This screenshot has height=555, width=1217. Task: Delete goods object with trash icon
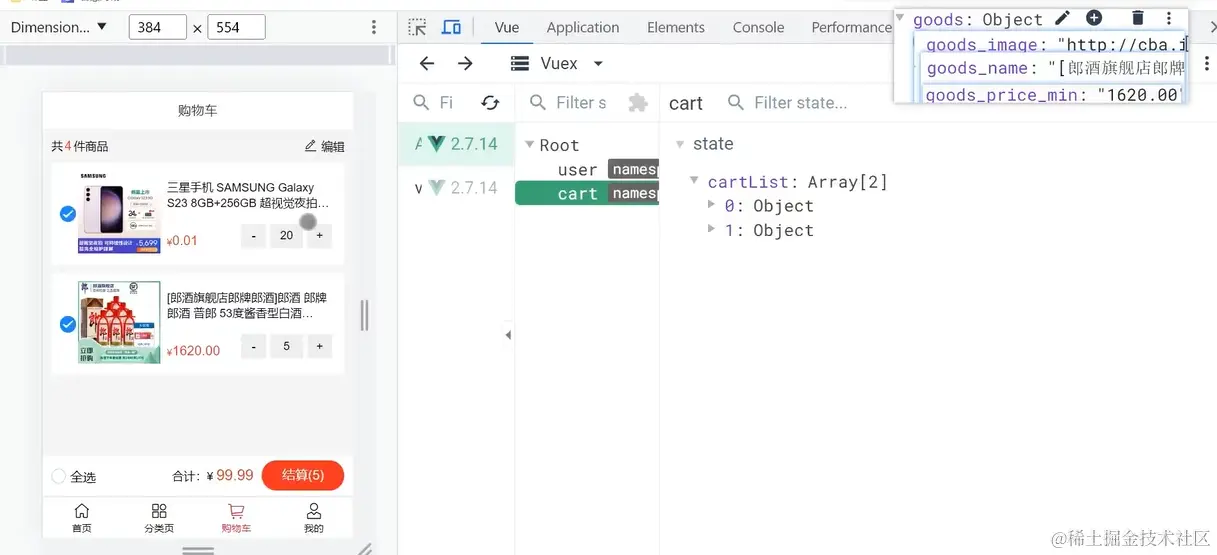(x=1138, y=18)
